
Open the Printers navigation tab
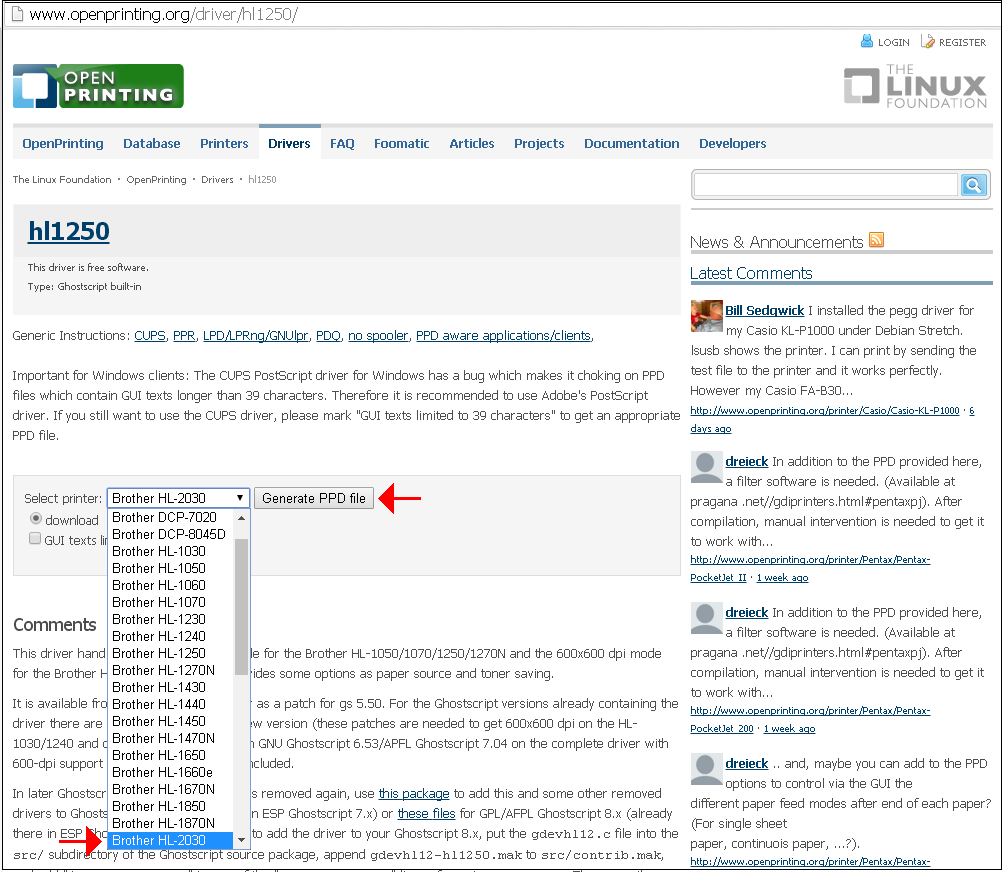click(x=224, y=144)
